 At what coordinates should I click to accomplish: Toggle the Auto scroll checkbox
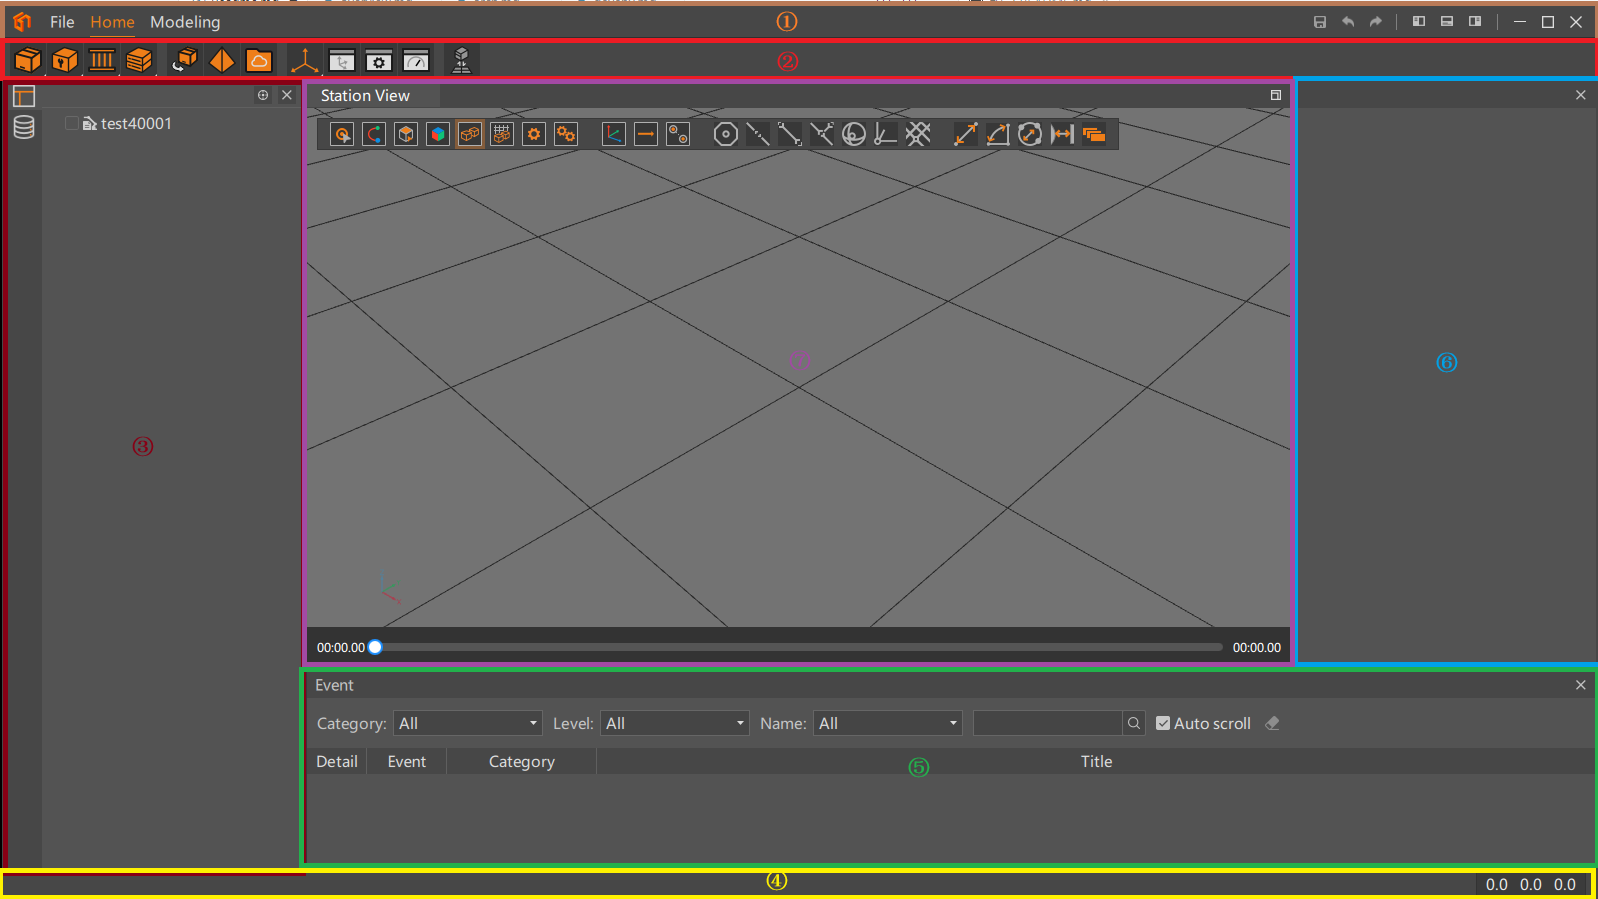coord(1163,723)
